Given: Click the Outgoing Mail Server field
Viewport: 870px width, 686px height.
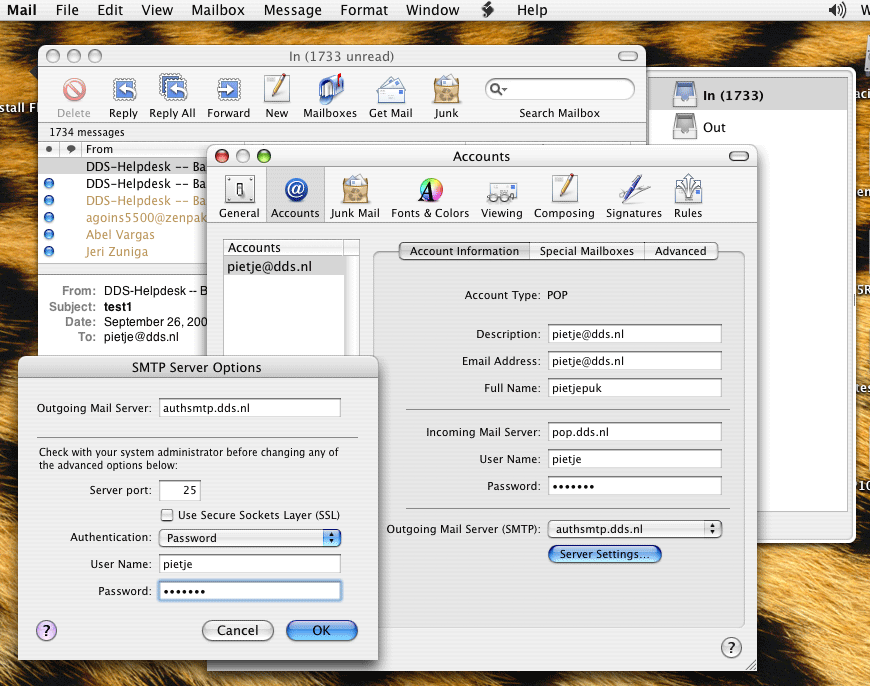Looking at the screenshot, I should click(250, 408).
